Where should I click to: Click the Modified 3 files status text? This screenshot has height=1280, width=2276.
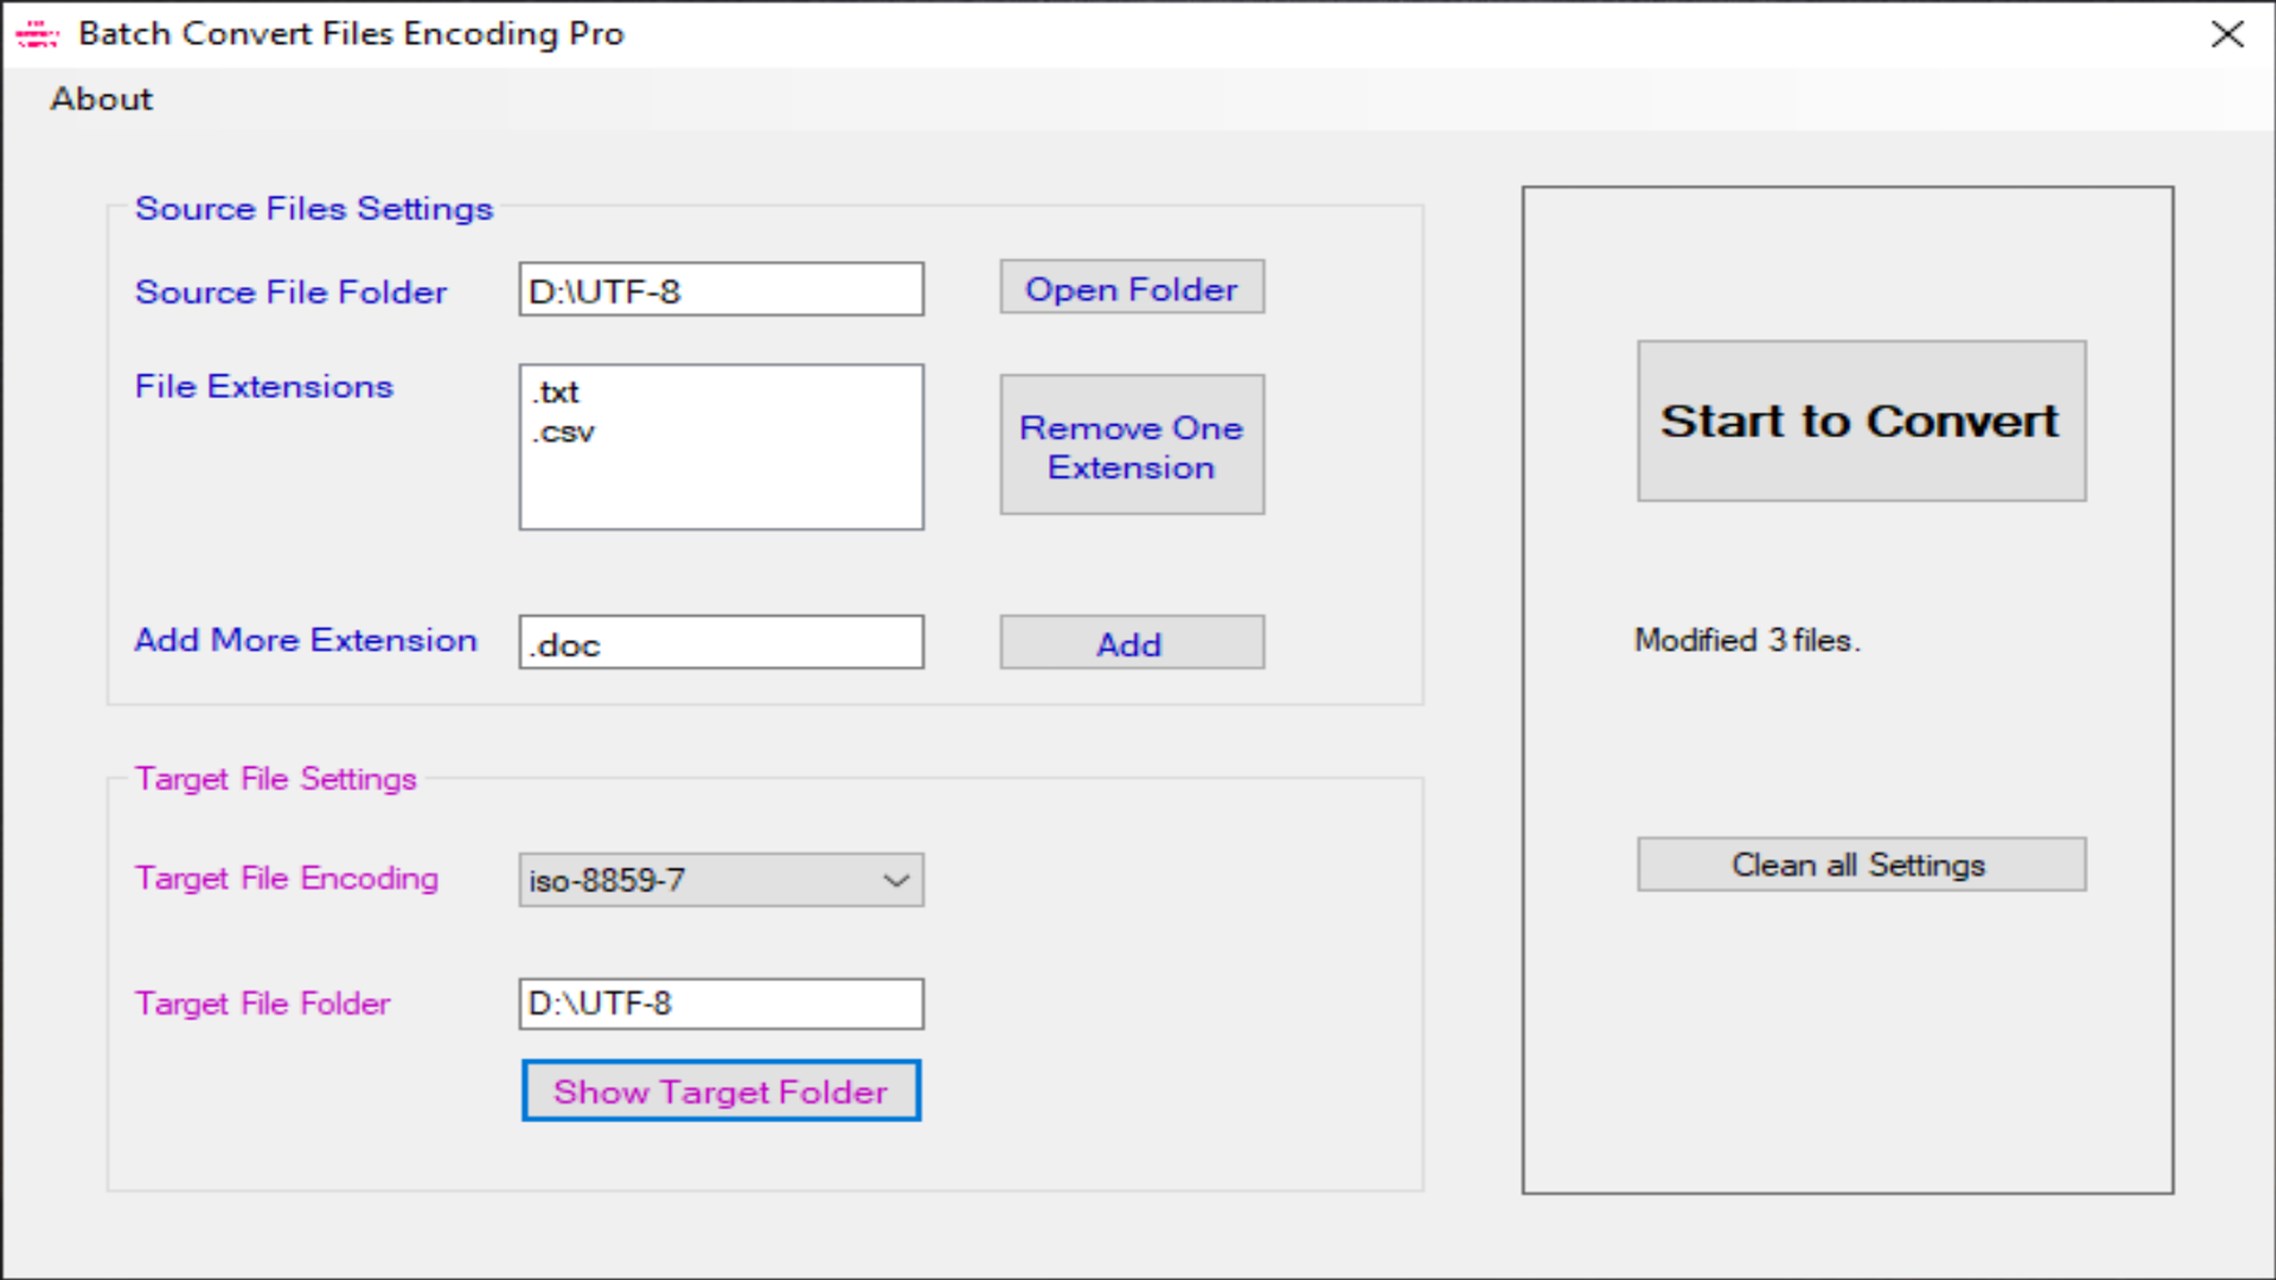pos(1747,640)
